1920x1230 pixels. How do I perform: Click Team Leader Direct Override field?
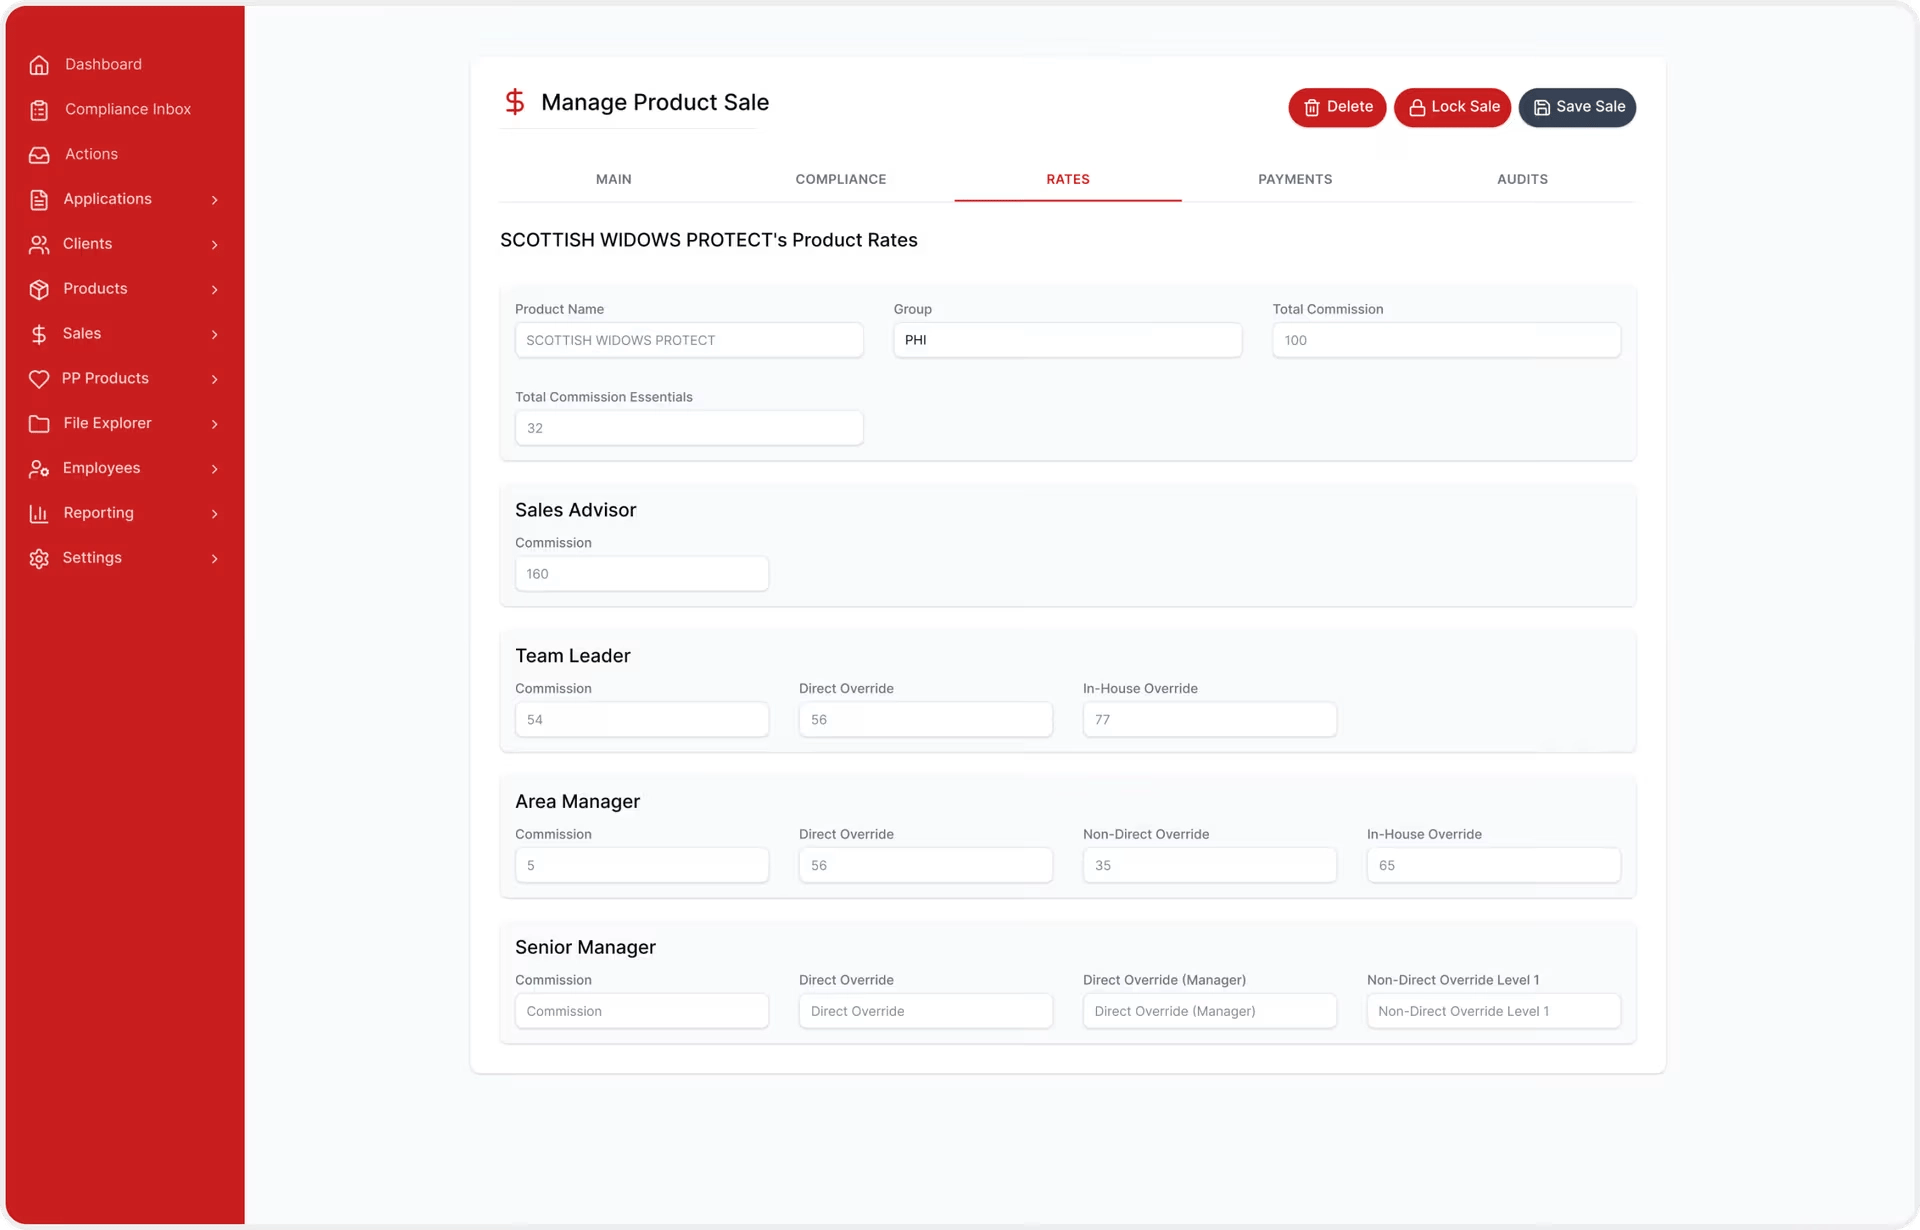pyautogui.click(x=926, y=720)
